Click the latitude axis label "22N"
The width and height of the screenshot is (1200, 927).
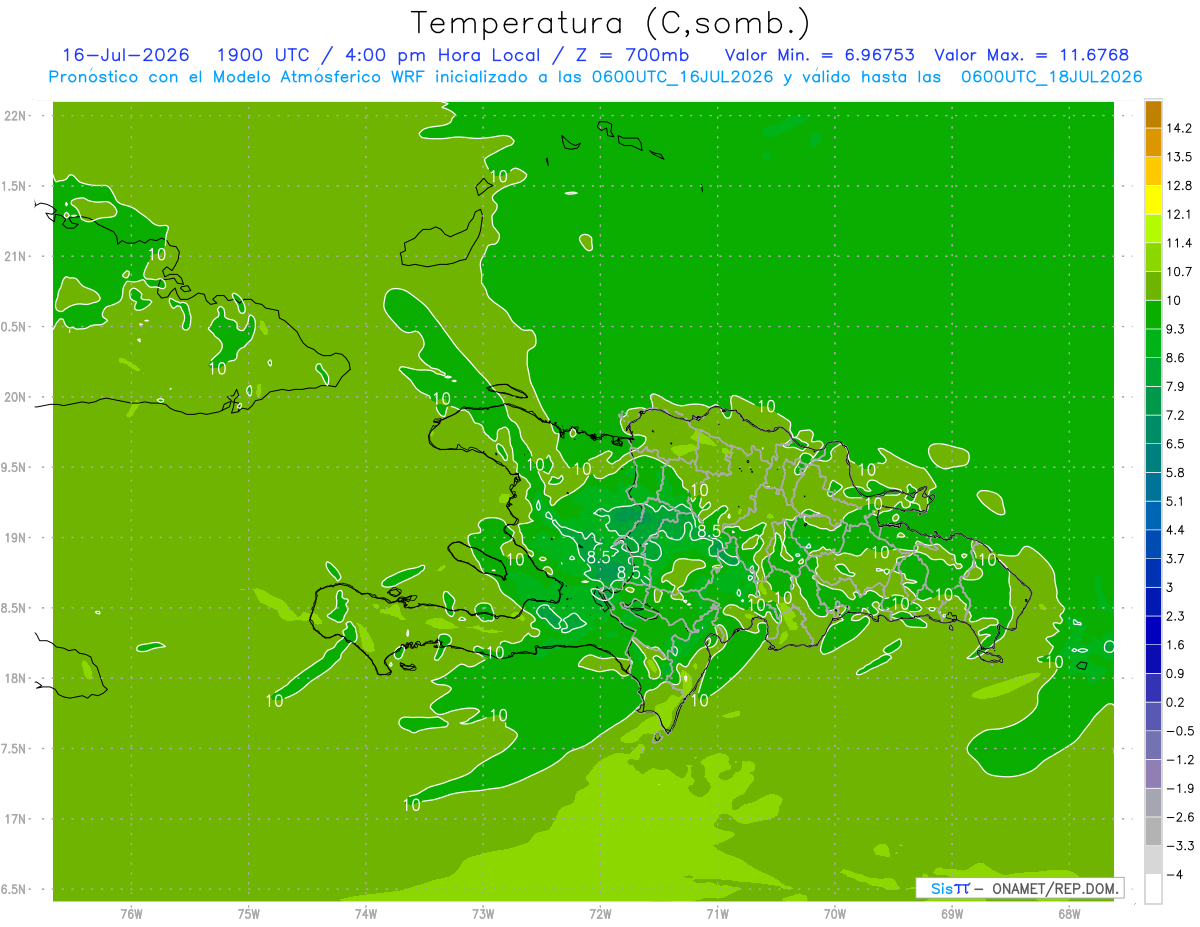(x=15, y=116)
